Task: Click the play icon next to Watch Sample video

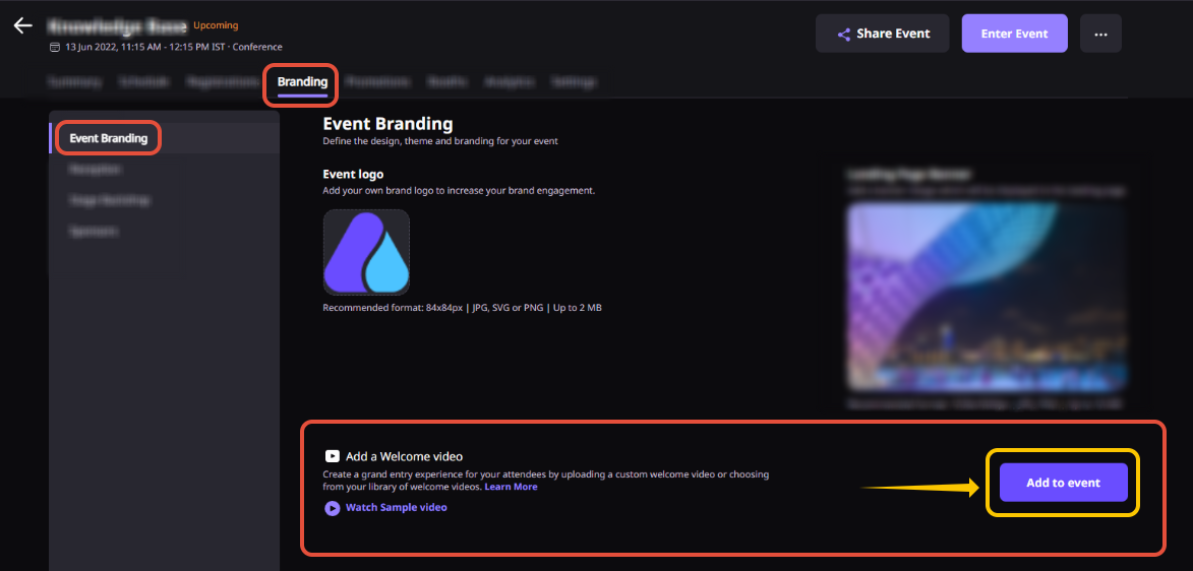Action: pos(332,508)
